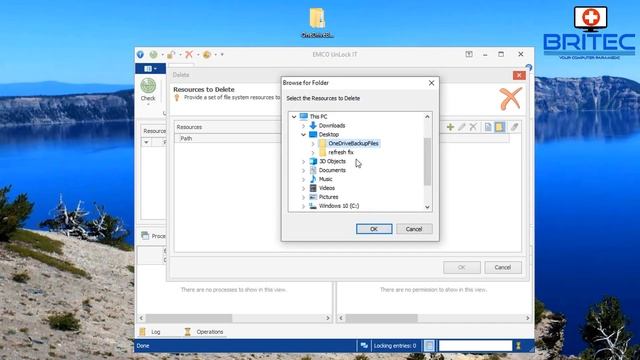Click the status bar input field
This screenshot has height=360, width=640.
(475, 346)
